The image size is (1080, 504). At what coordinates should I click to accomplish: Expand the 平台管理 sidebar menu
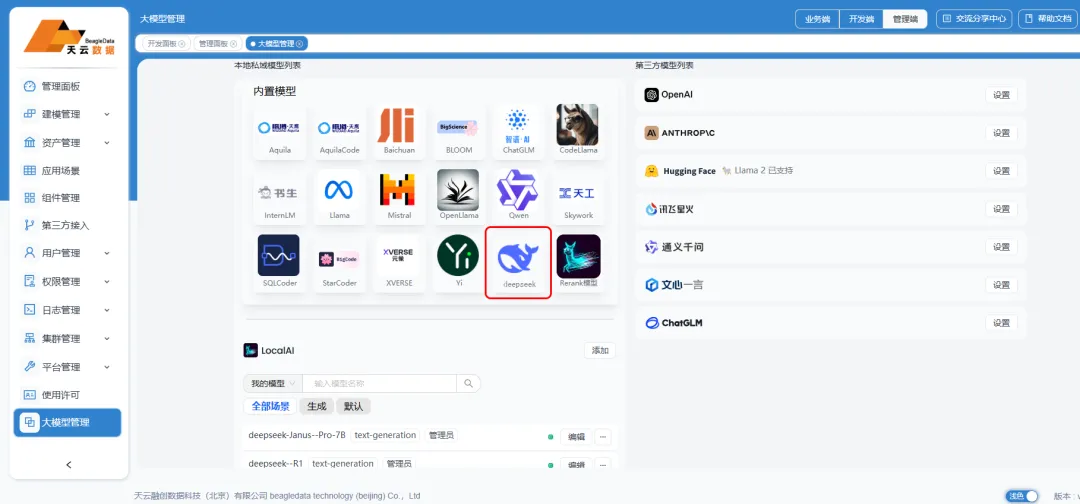(x=68, y=366)
